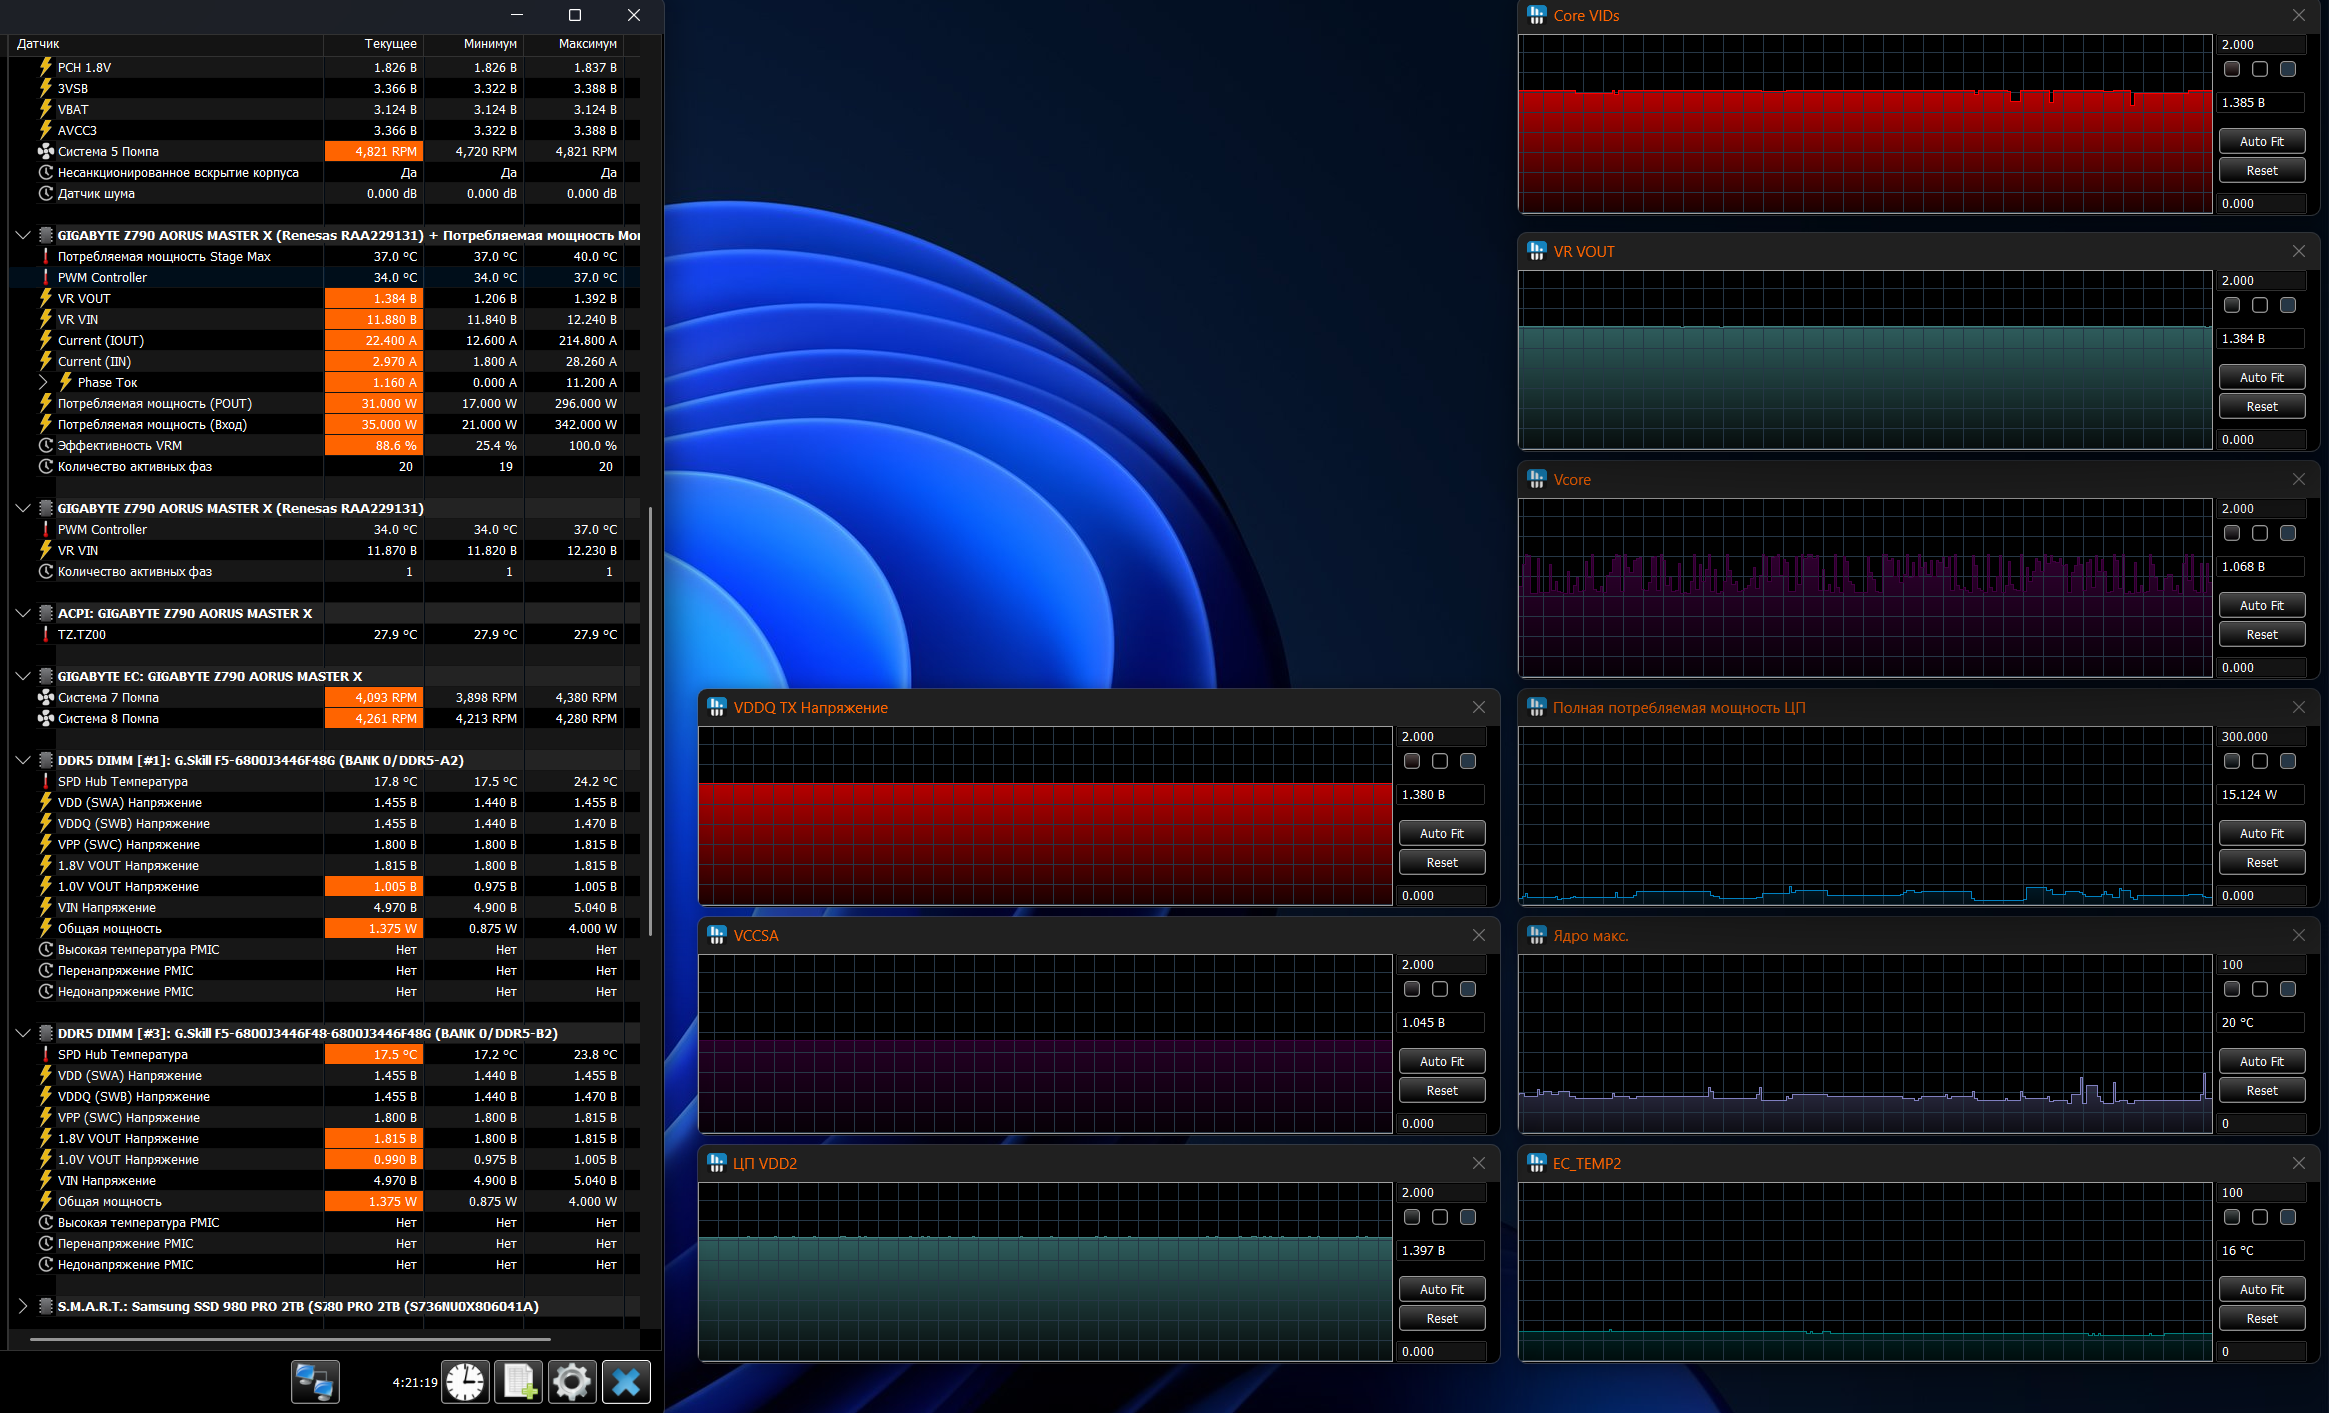This screenshot has height=1413, width=2329.
Task: Open the remote network monitoring icon
Action: click(315, 1382)
